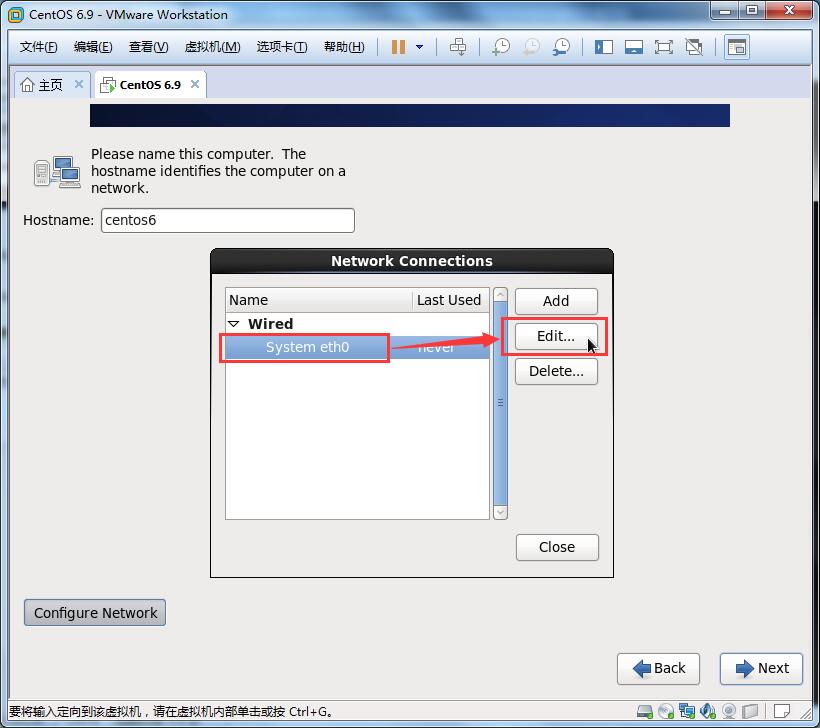Click the Hostname input field
The width and height of the screenshot is (820, 728).
pos(227,220)
